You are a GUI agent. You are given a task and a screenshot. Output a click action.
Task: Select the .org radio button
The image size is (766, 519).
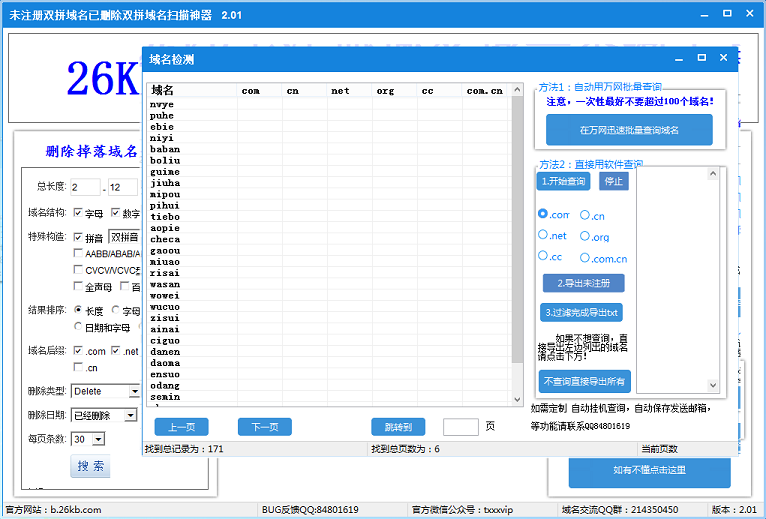tap(585, 236)
